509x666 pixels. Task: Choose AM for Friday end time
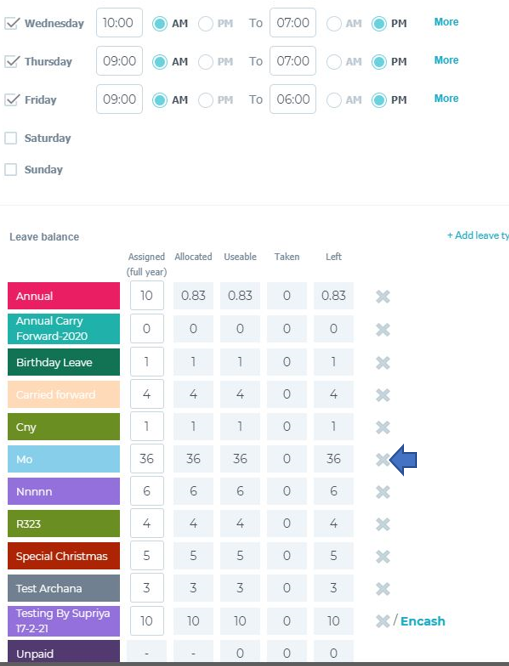pyautogui.click(x=334, y=100)
